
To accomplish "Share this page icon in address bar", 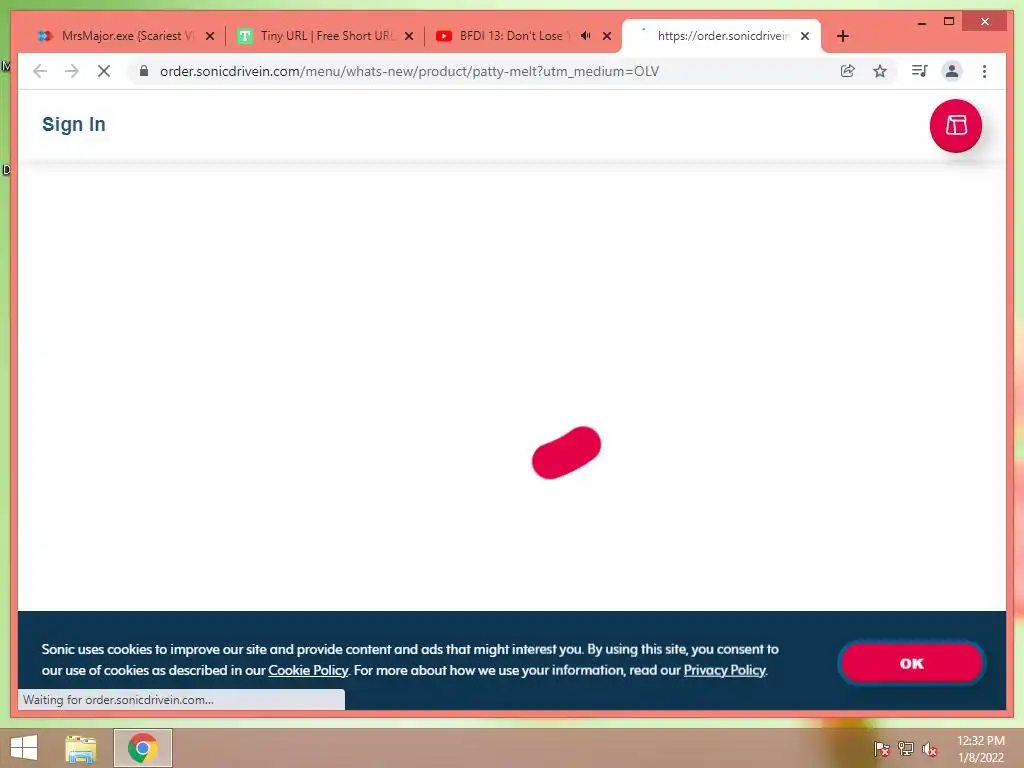I will pos(848,71).
